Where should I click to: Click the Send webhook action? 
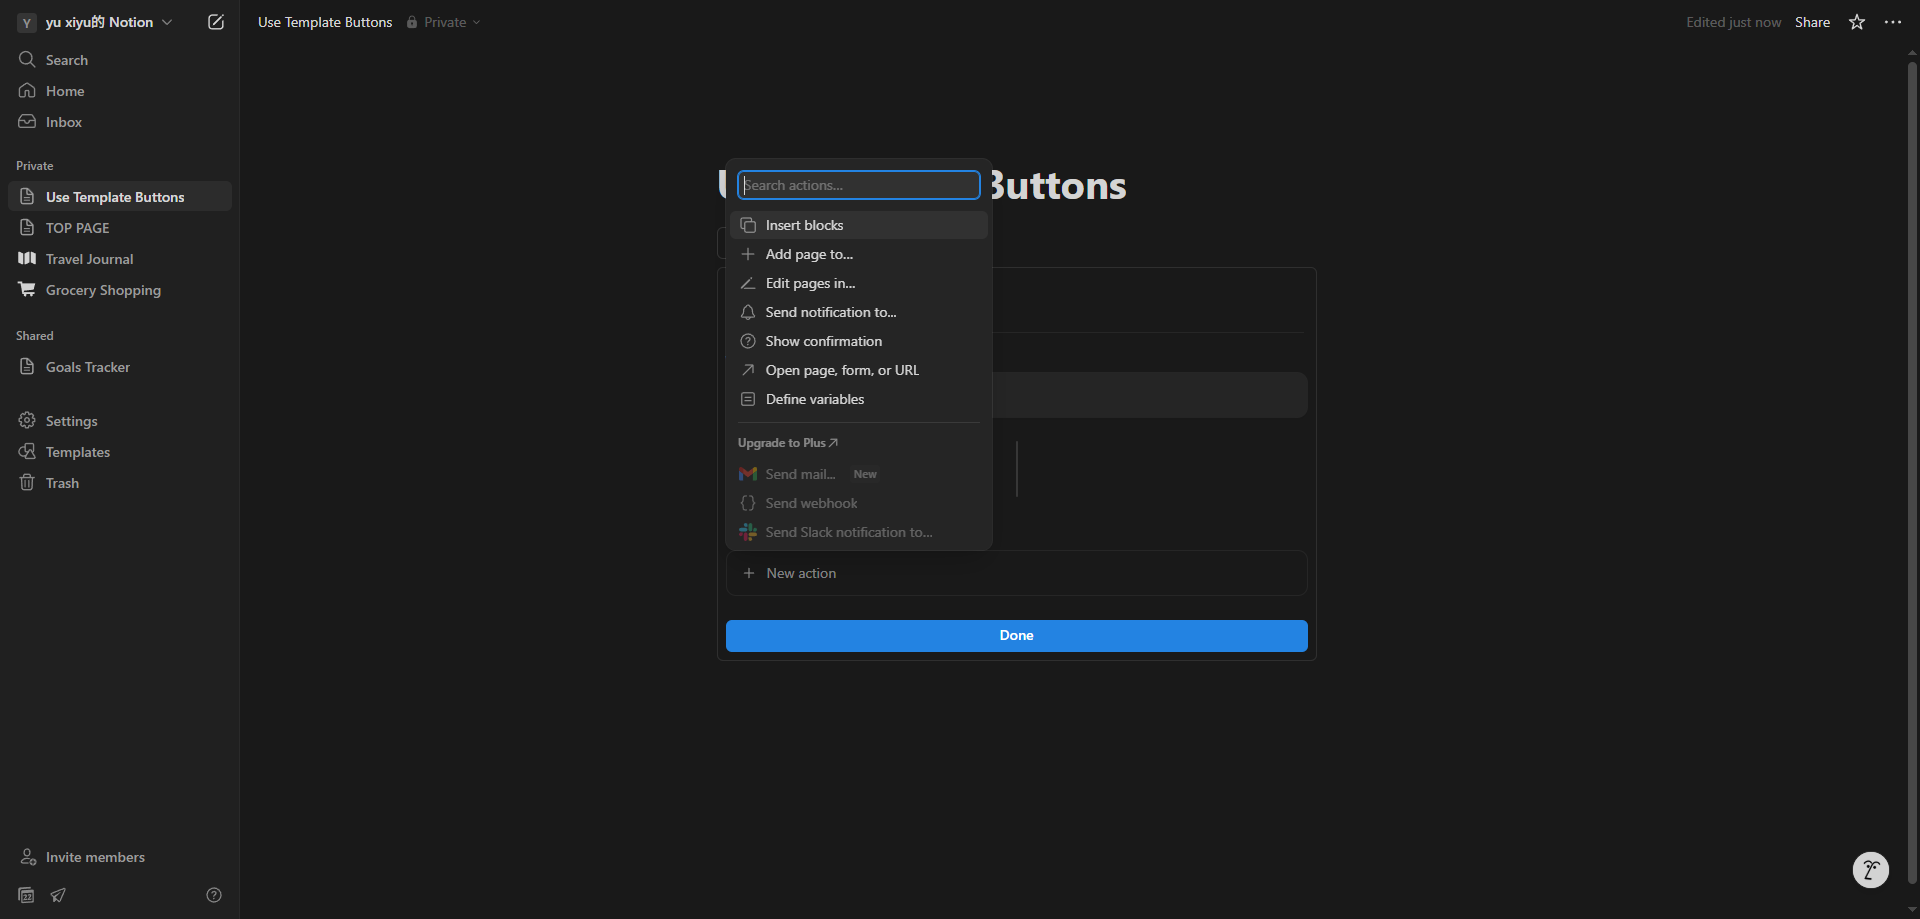pyautogui.click(x=859, y=503)
